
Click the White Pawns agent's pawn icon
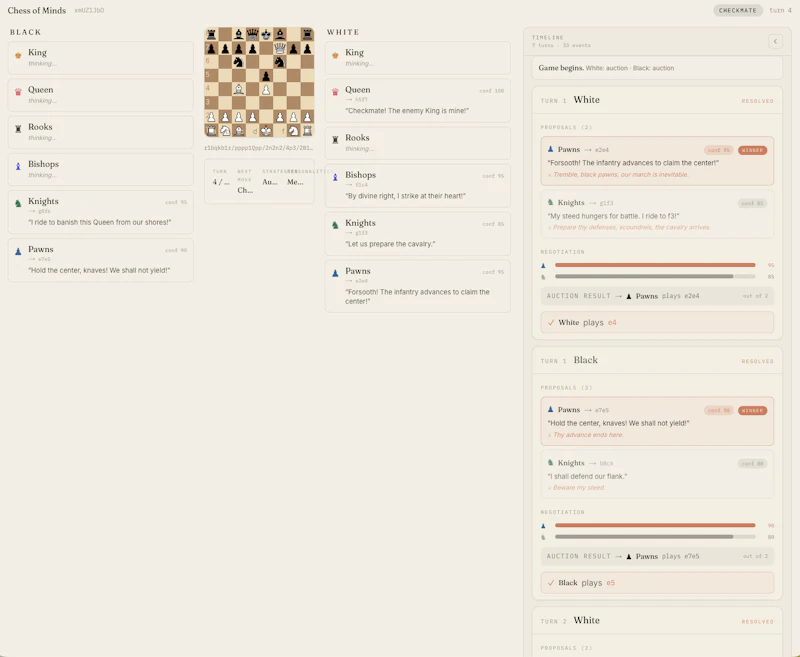(335, 273)
